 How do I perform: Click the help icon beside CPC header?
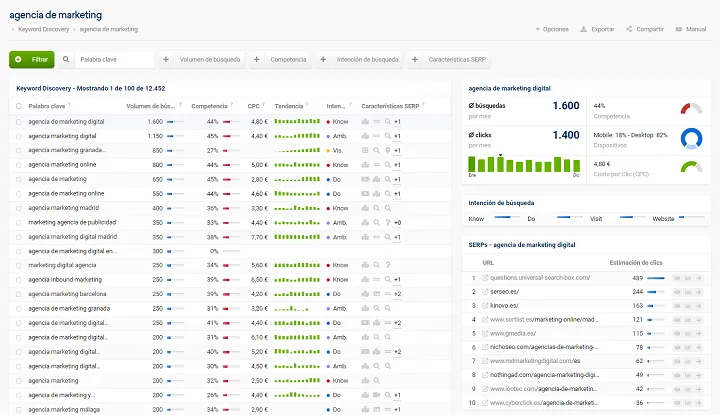[264, 105]
